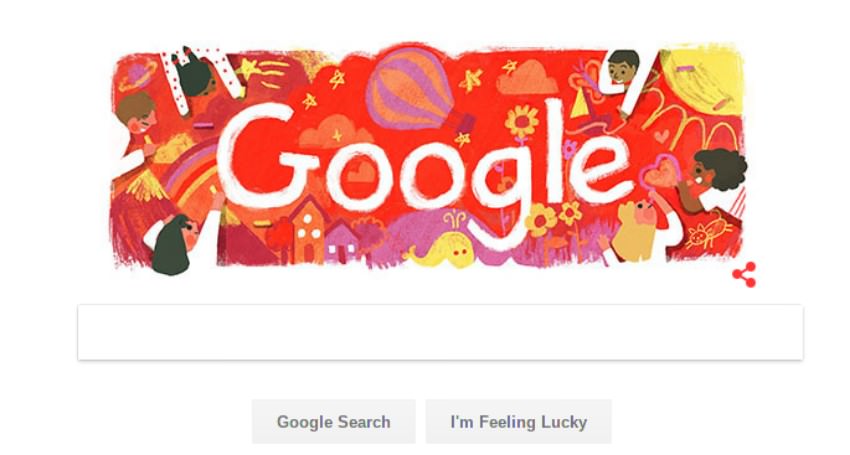Click the ringed planet drawing in the doodle

click(x=137, y=75)
